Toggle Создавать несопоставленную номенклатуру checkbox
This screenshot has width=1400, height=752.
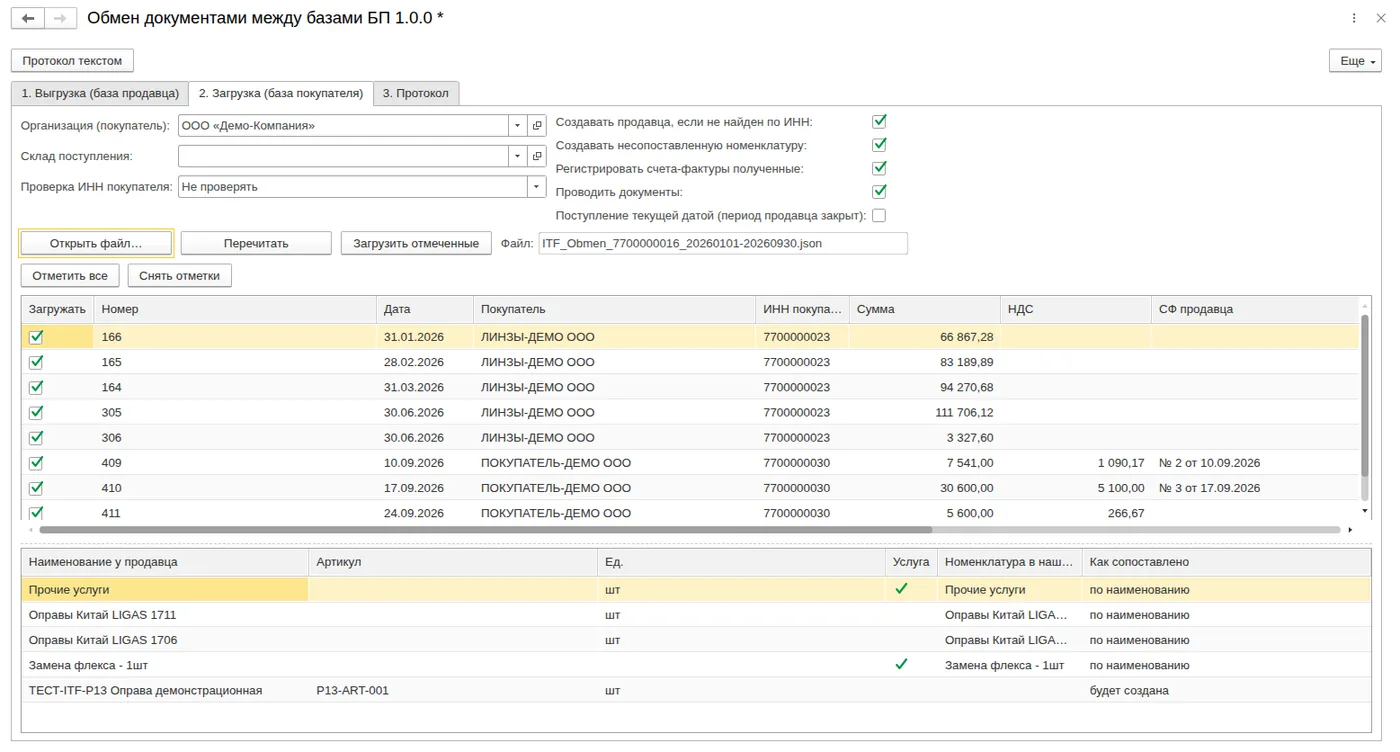[879, 145]
